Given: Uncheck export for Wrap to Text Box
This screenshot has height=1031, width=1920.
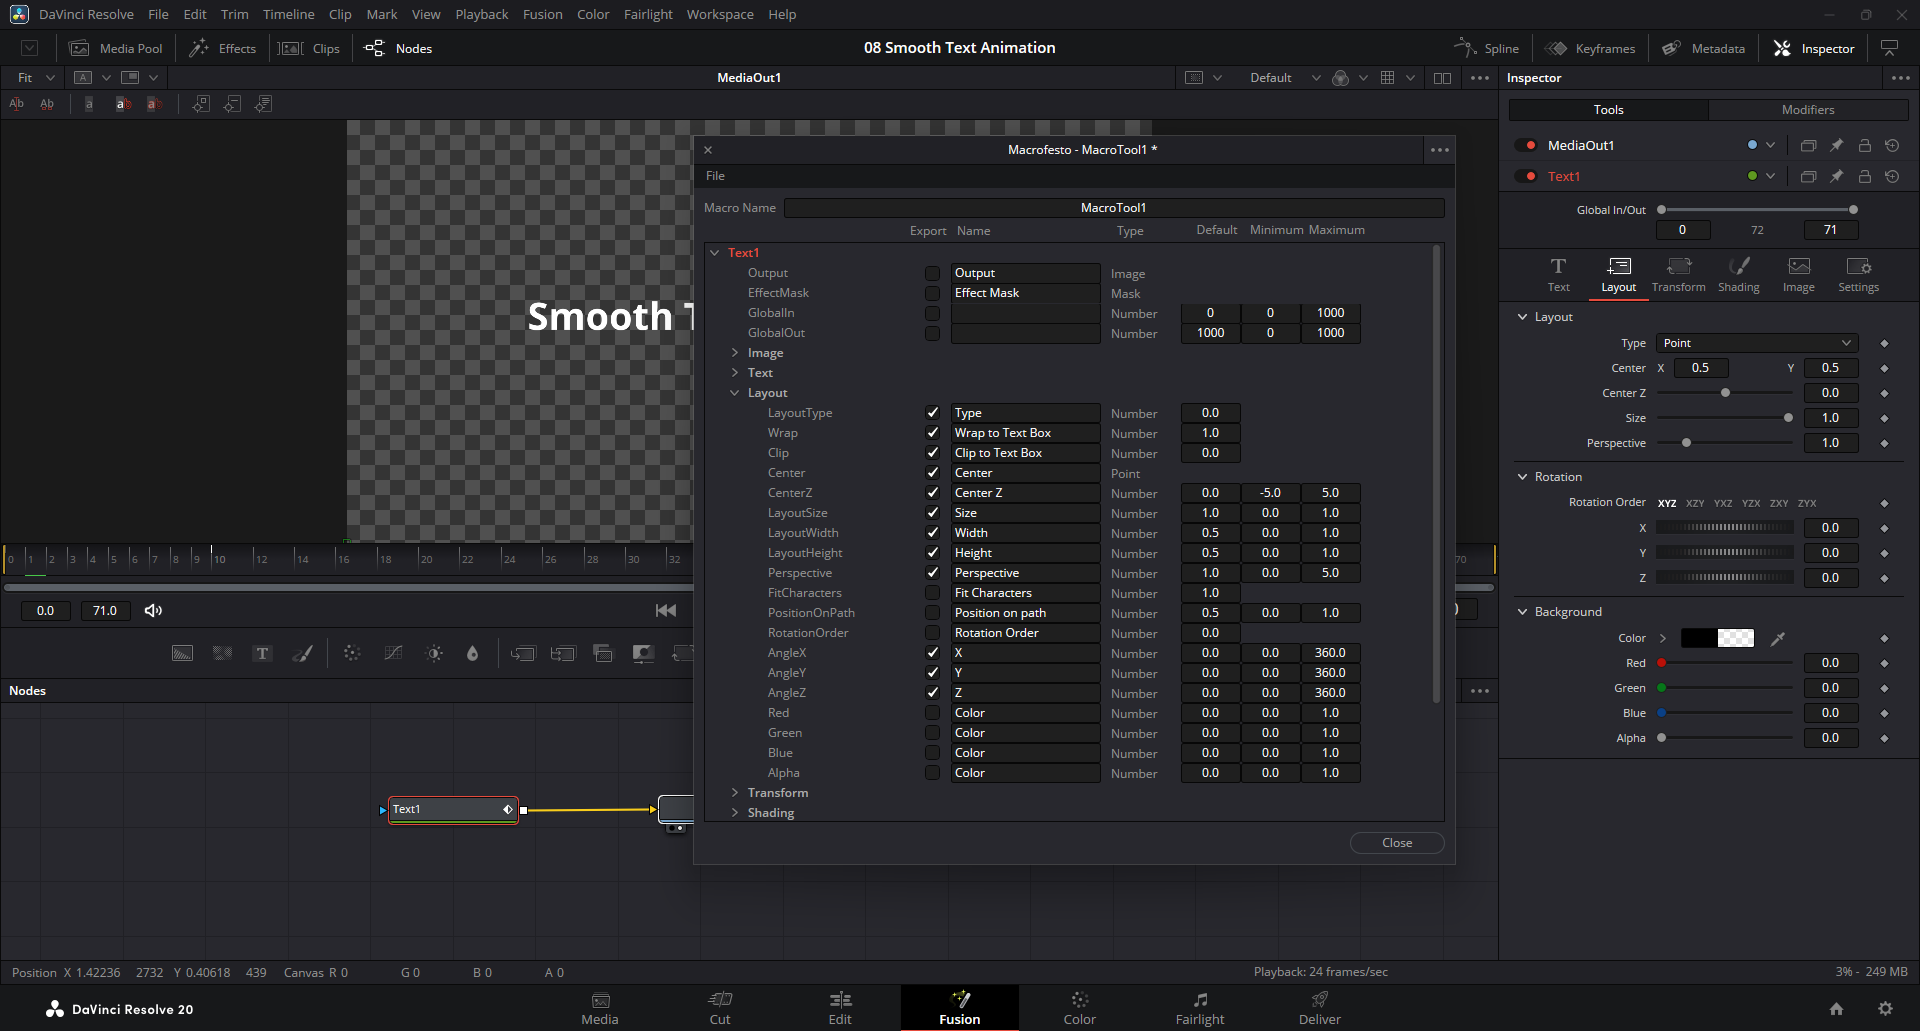Looking at the screenshot, I should point(932,433).
